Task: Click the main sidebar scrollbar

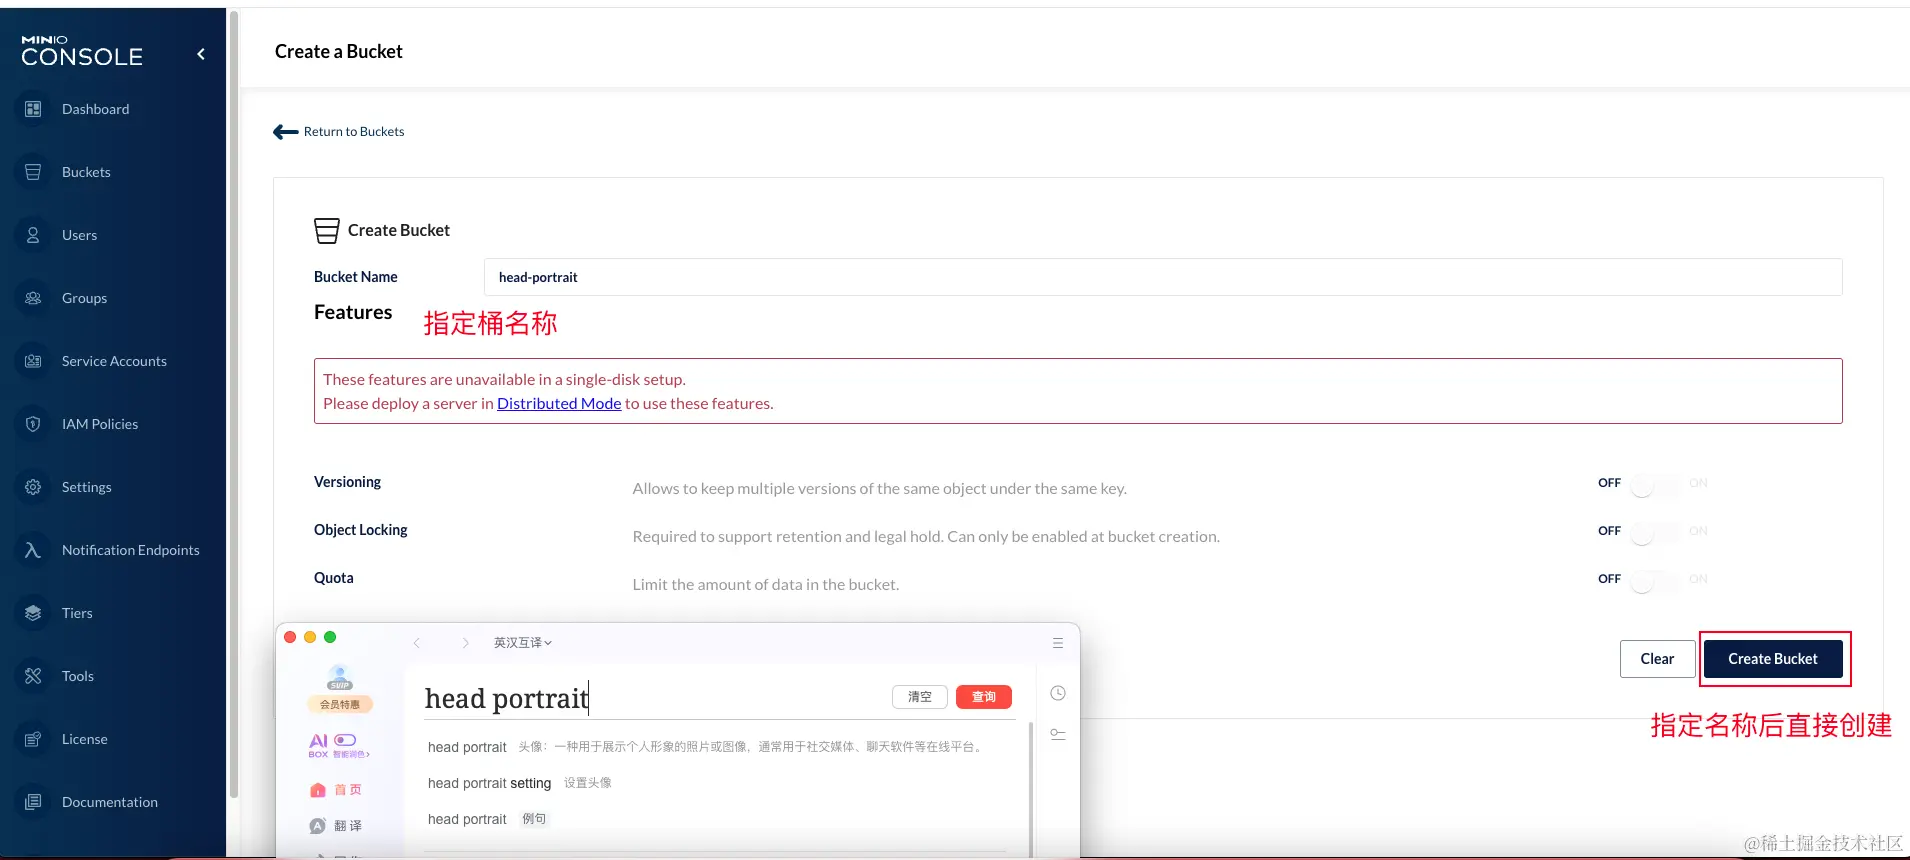Action: (234, 404)
